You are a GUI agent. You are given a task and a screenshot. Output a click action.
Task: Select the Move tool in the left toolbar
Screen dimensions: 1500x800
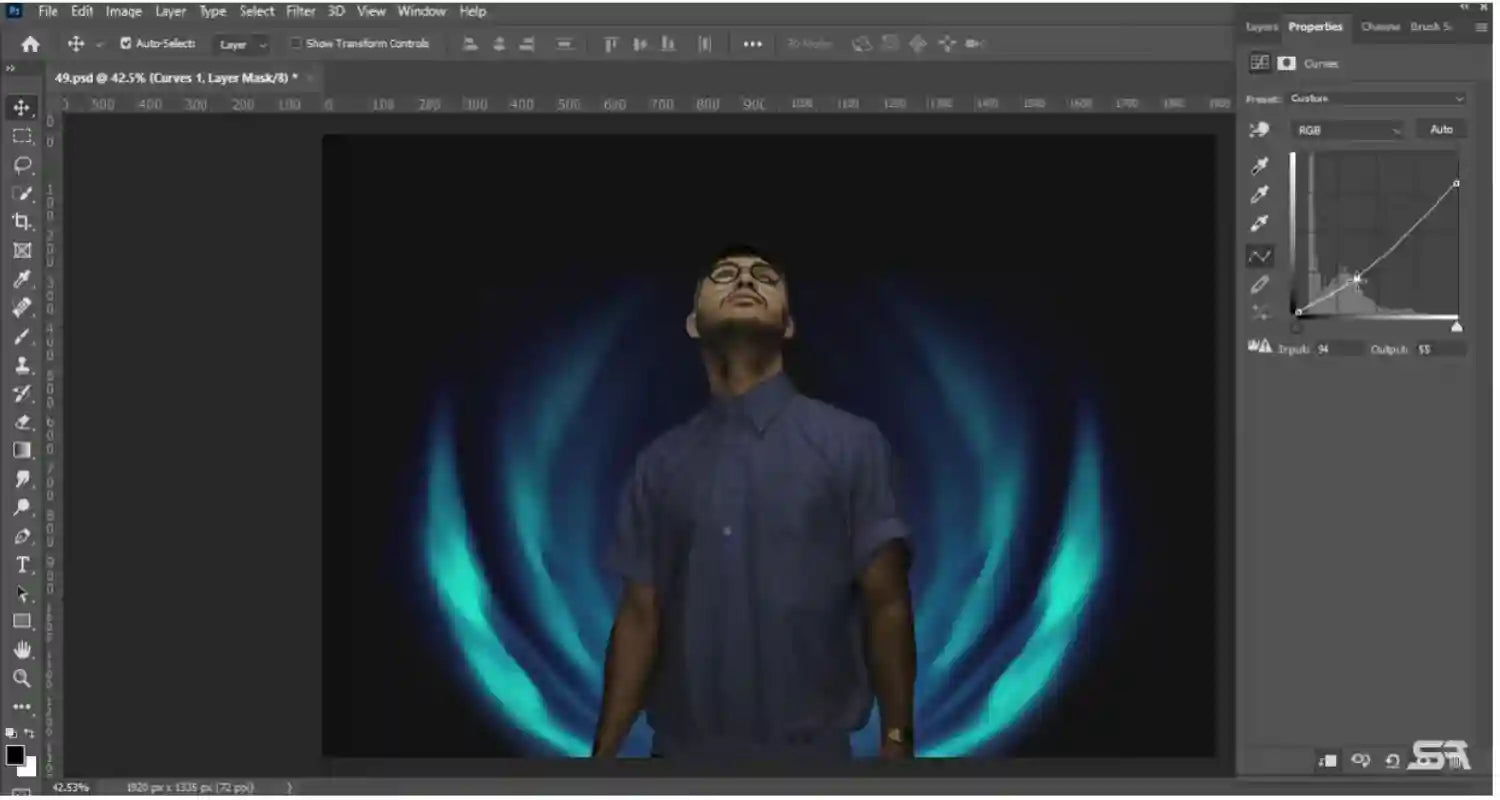(x=22, y=107)
